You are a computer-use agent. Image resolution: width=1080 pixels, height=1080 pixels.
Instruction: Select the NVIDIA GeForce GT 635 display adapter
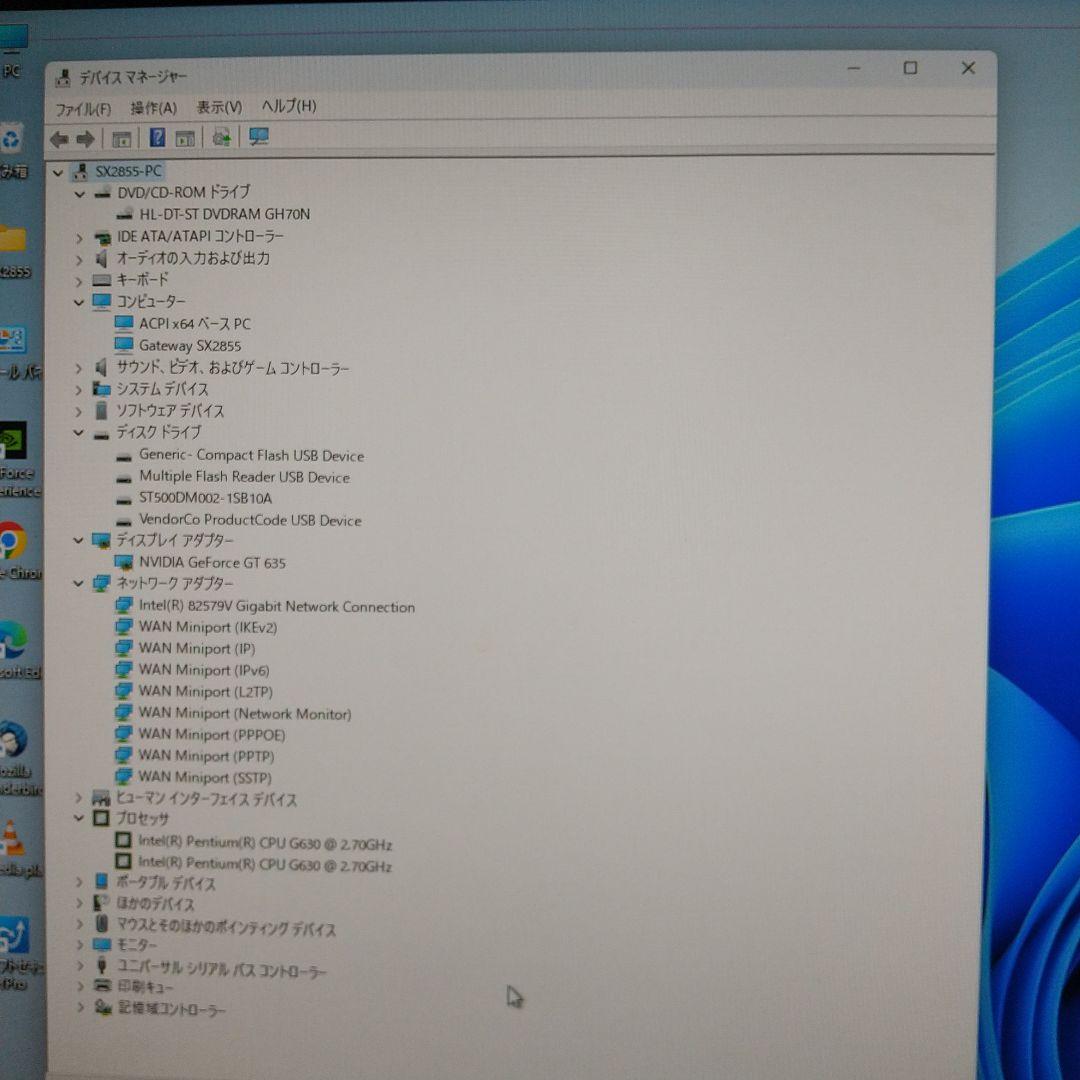click(x=210, y=563)
